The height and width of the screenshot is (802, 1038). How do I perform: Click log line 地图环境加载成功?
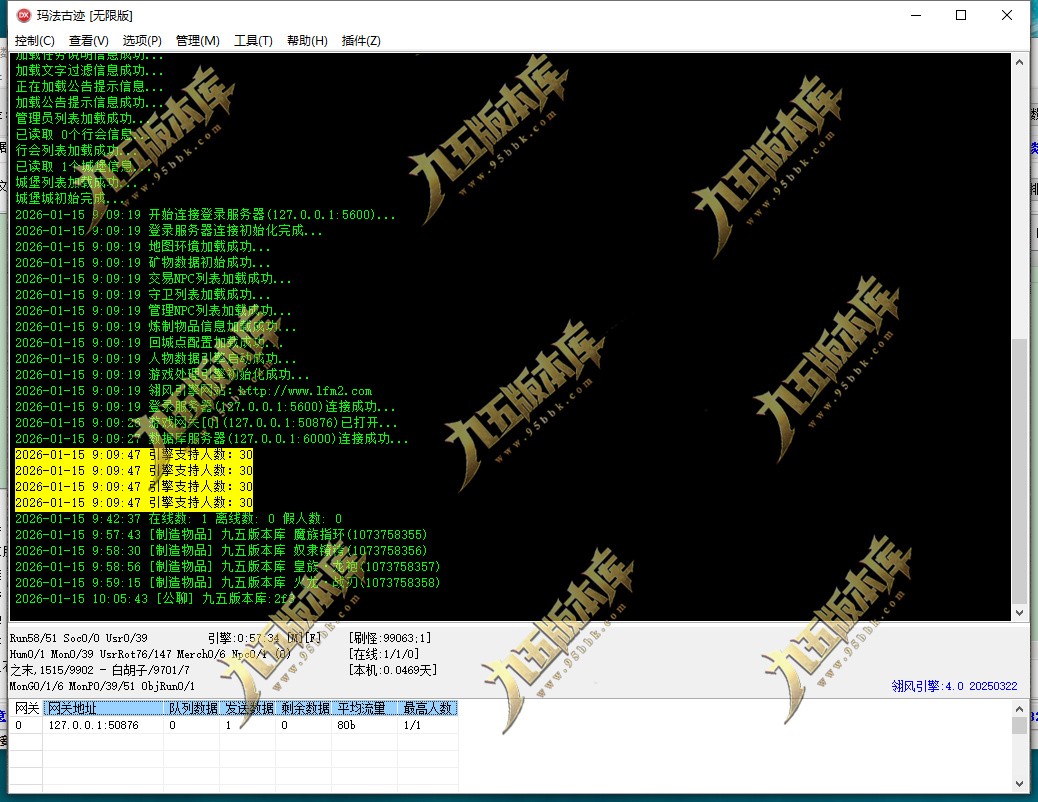click(x=142, y=246)
